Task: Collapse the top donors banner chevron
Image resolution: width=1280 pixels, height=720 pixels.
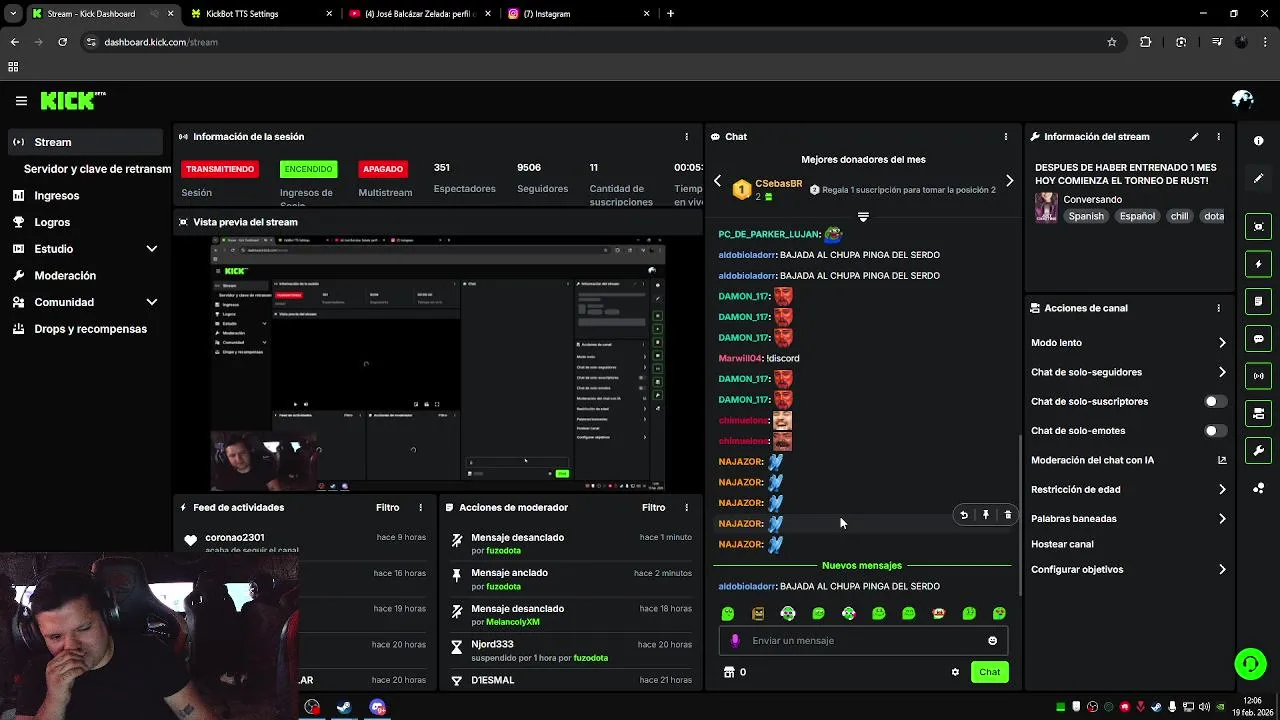Action: [x=863, y=216]
